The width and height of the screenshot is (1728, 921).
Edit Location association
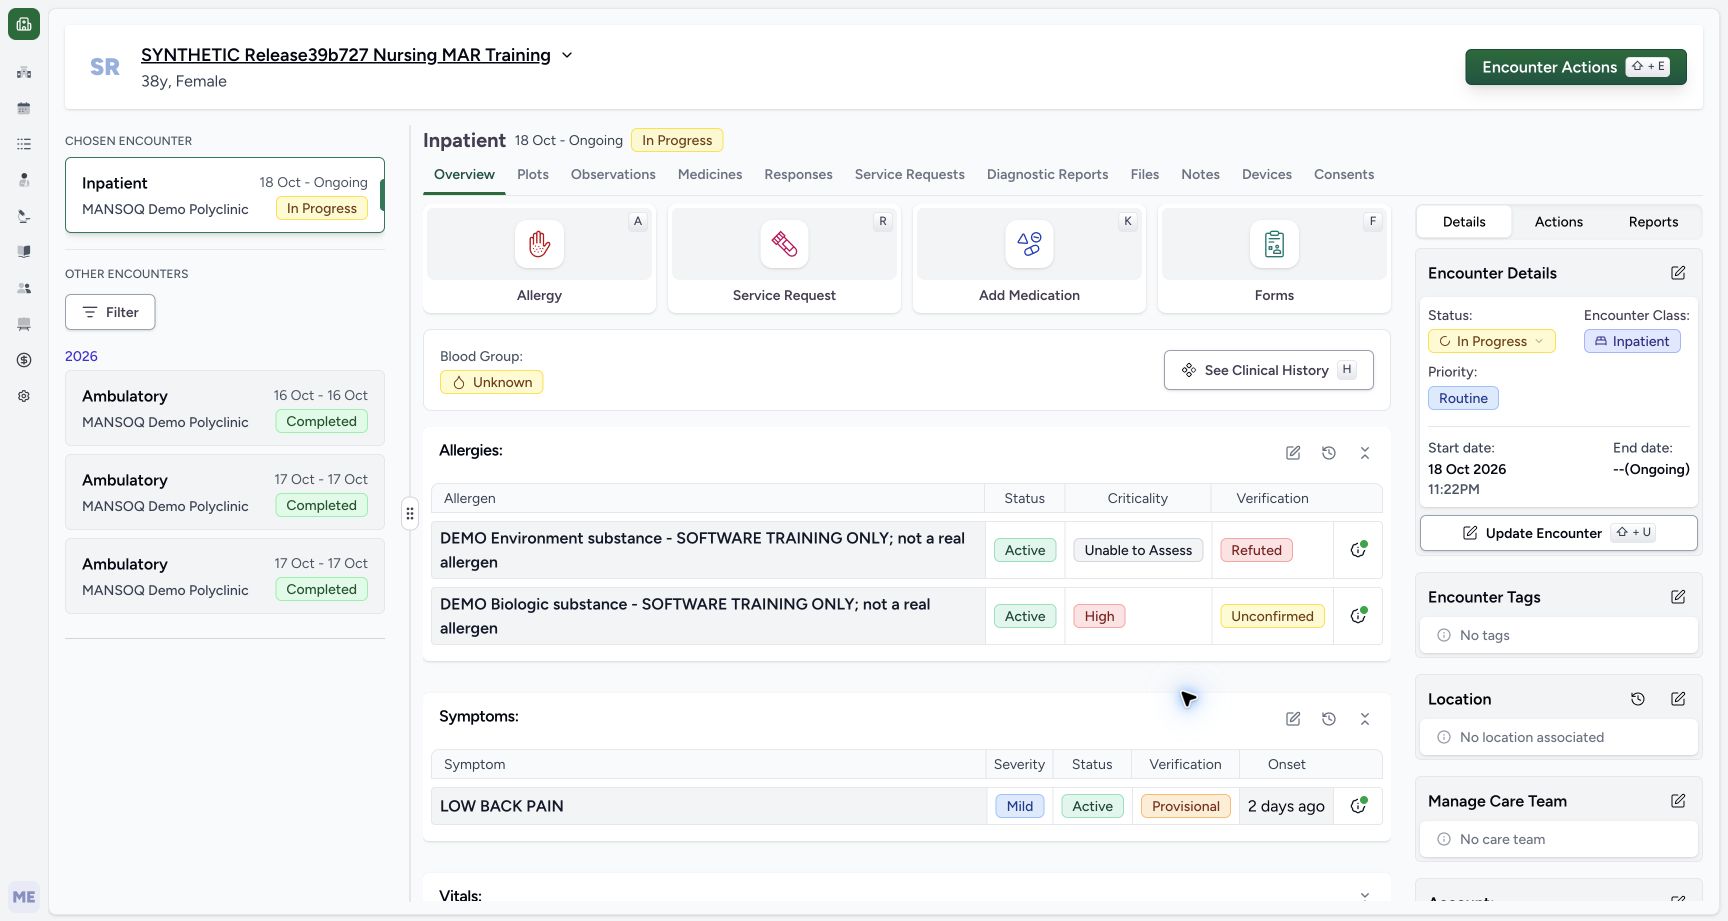(x=1678, y=699)
